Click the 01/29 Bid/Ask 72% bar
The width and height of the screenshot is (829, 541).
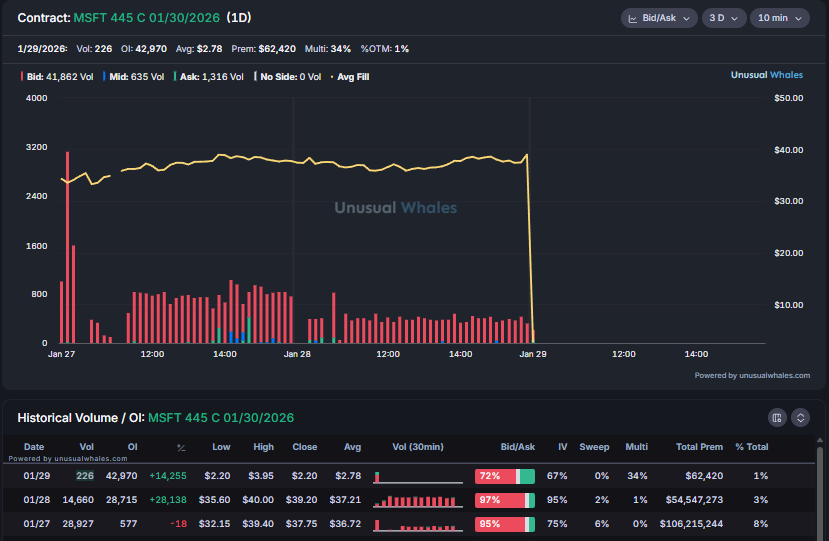click(504, 476)
